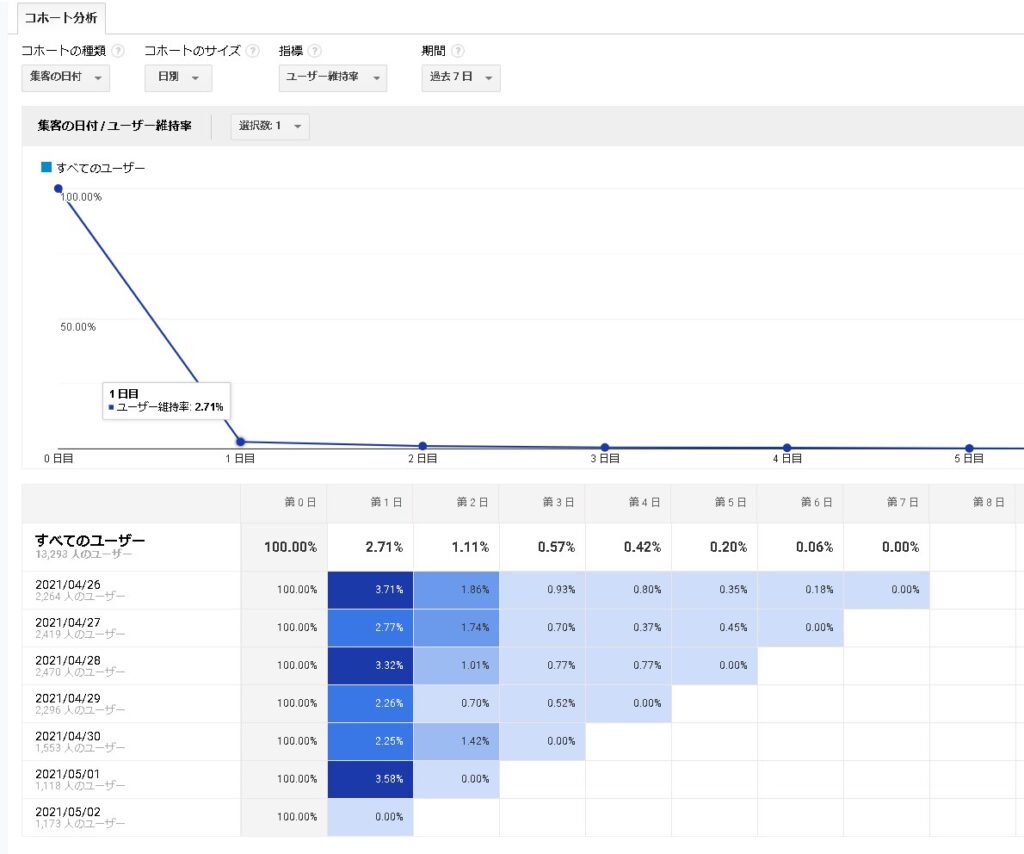This screenshot has height=854, width=1024.
Task: Click the 第7日 column header
Action: pos(900,503)
